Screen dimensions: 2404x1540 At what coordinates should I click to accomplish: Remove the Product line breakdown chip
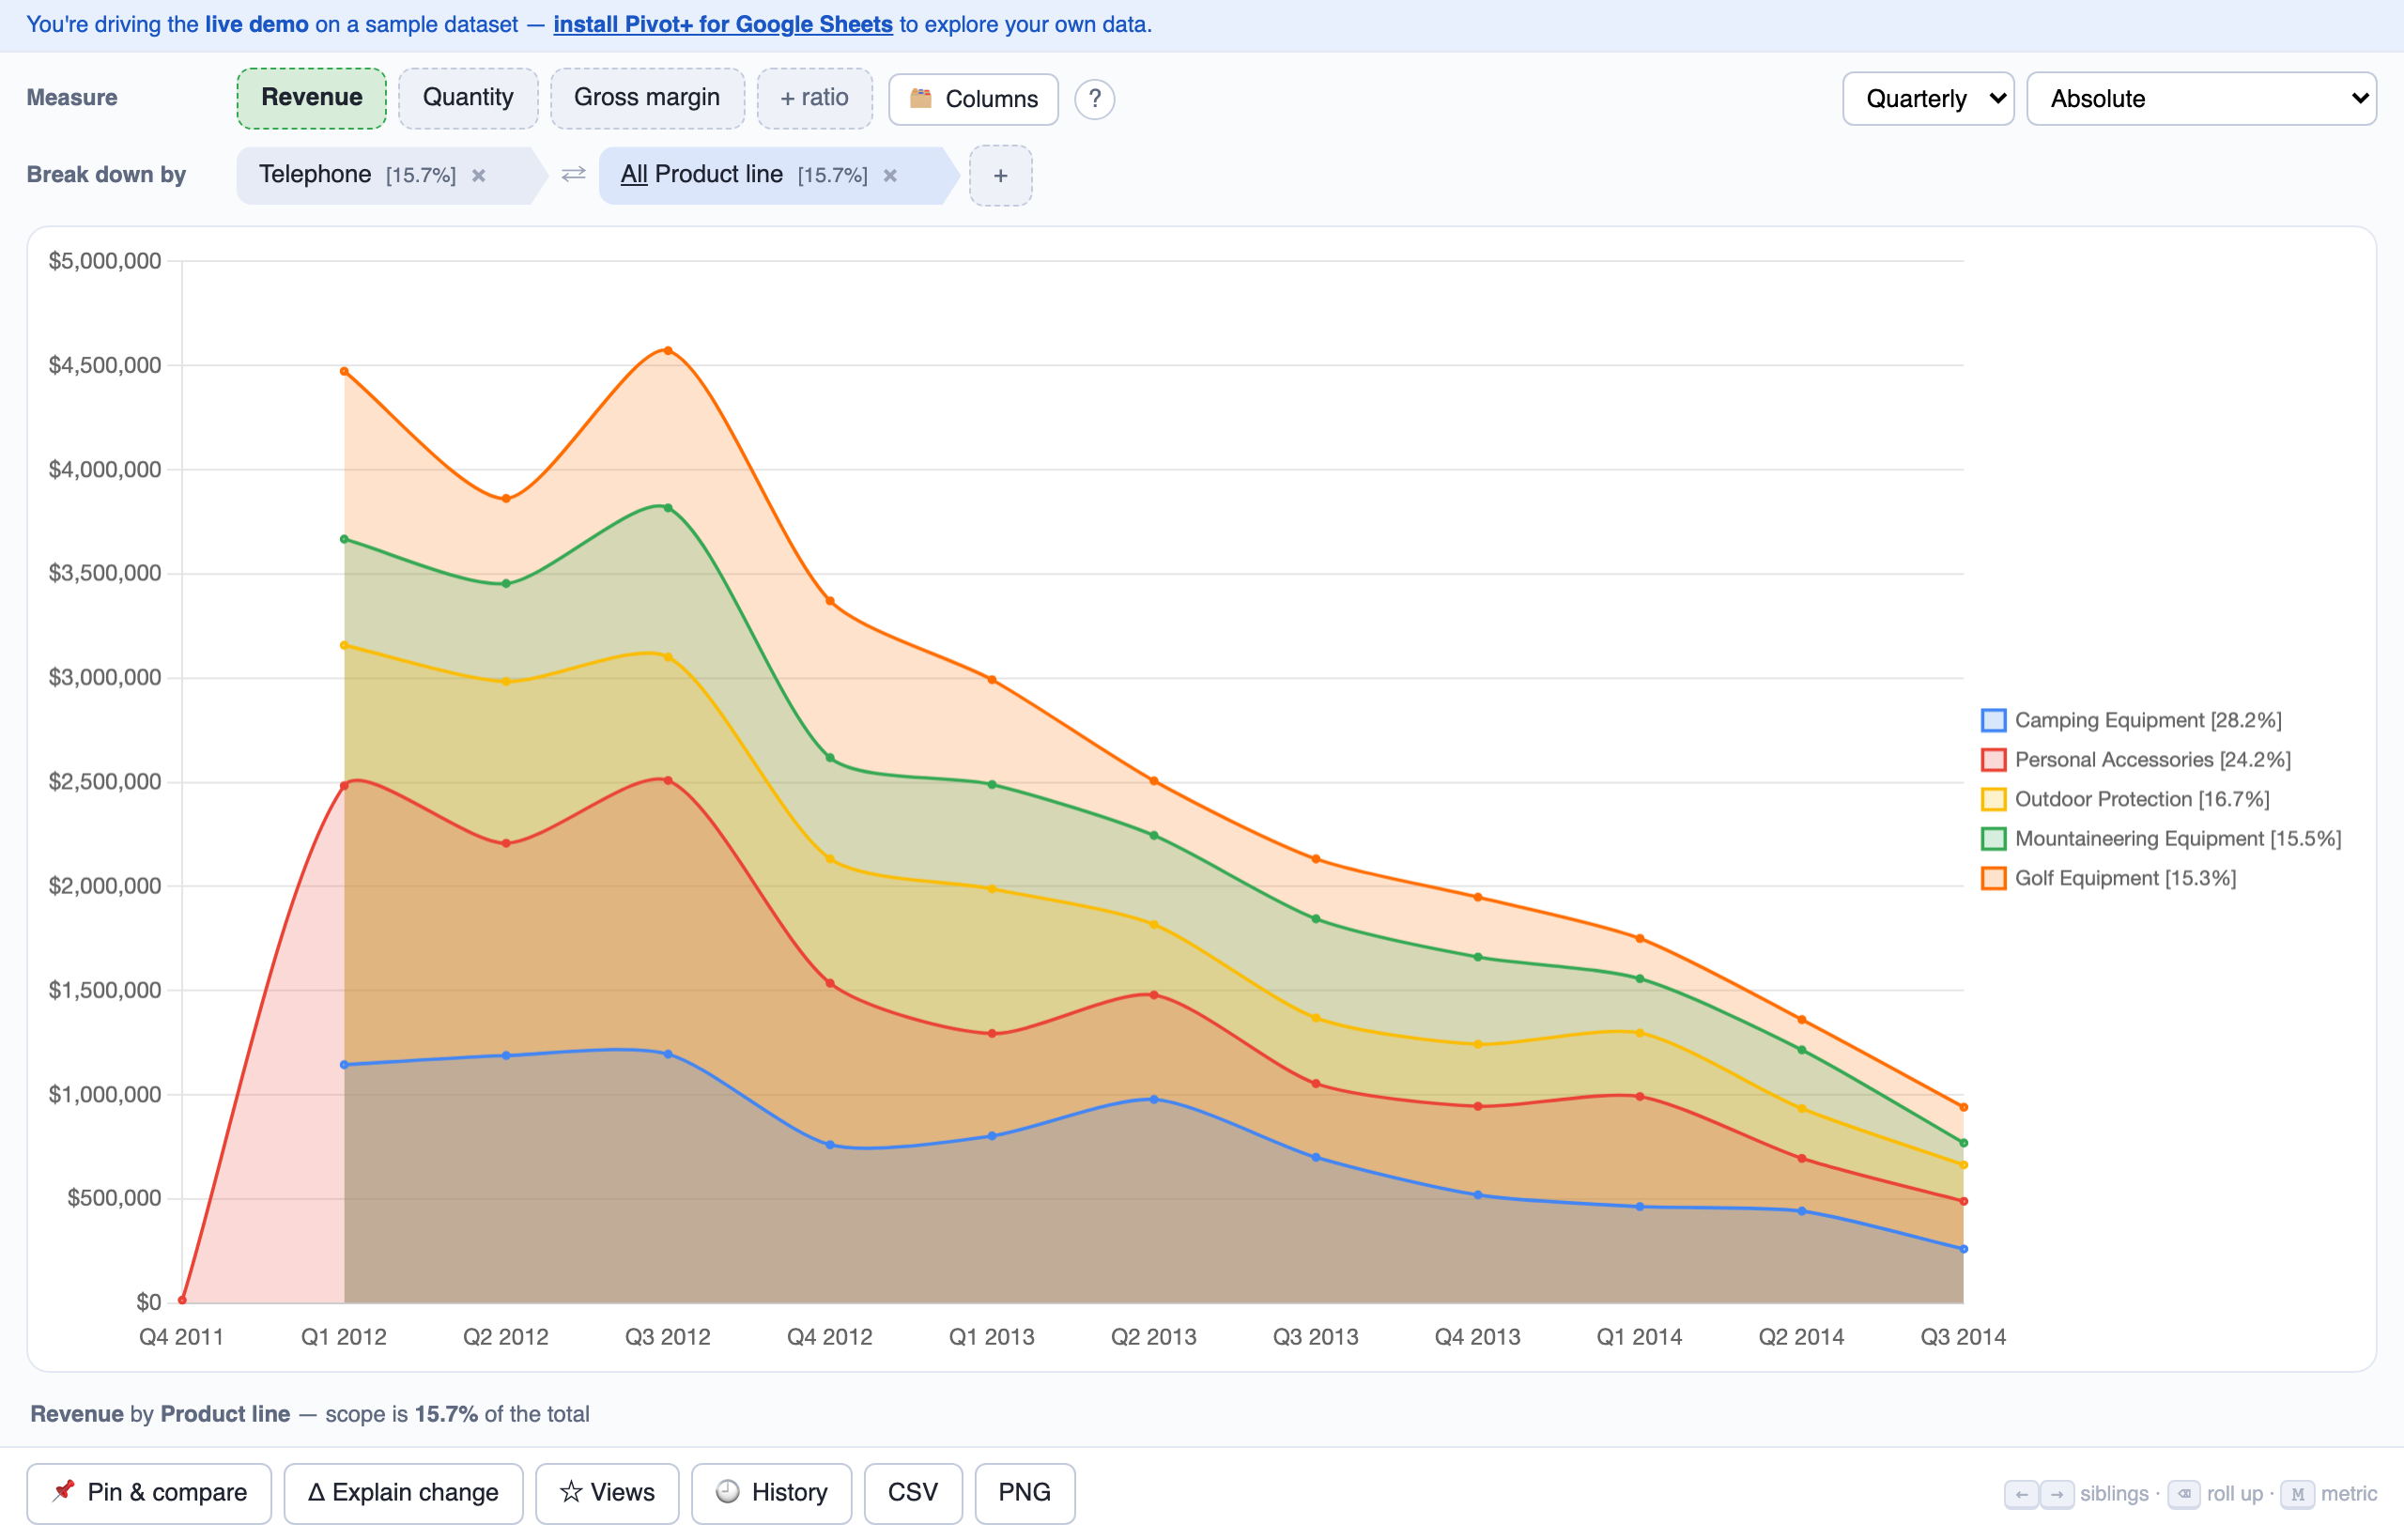click(890, 175)
